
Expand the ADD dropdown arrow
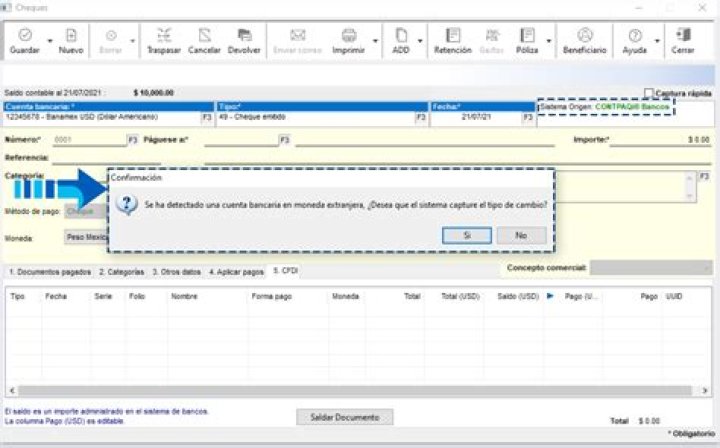420,42
